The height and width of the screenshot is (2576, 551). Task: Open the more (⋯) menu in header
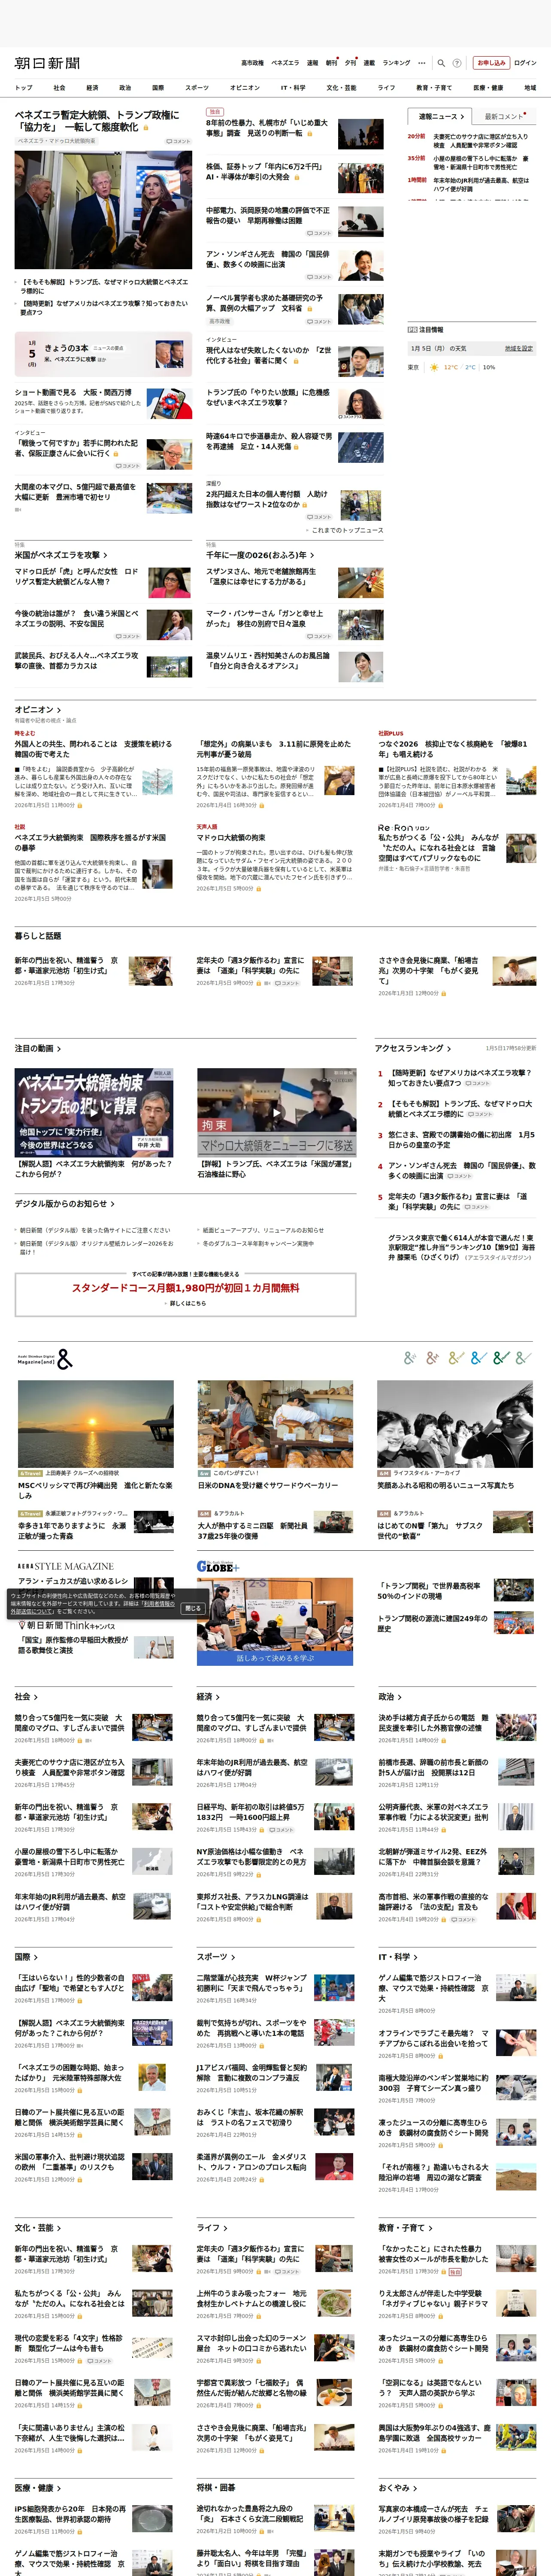pos(422,63)
